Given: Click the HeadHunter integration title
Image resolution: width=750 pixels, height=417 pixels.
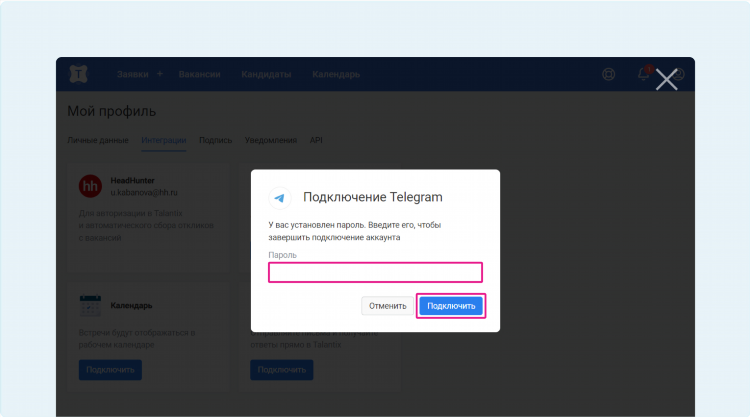Looking at the screenshot, I should 132,180.
